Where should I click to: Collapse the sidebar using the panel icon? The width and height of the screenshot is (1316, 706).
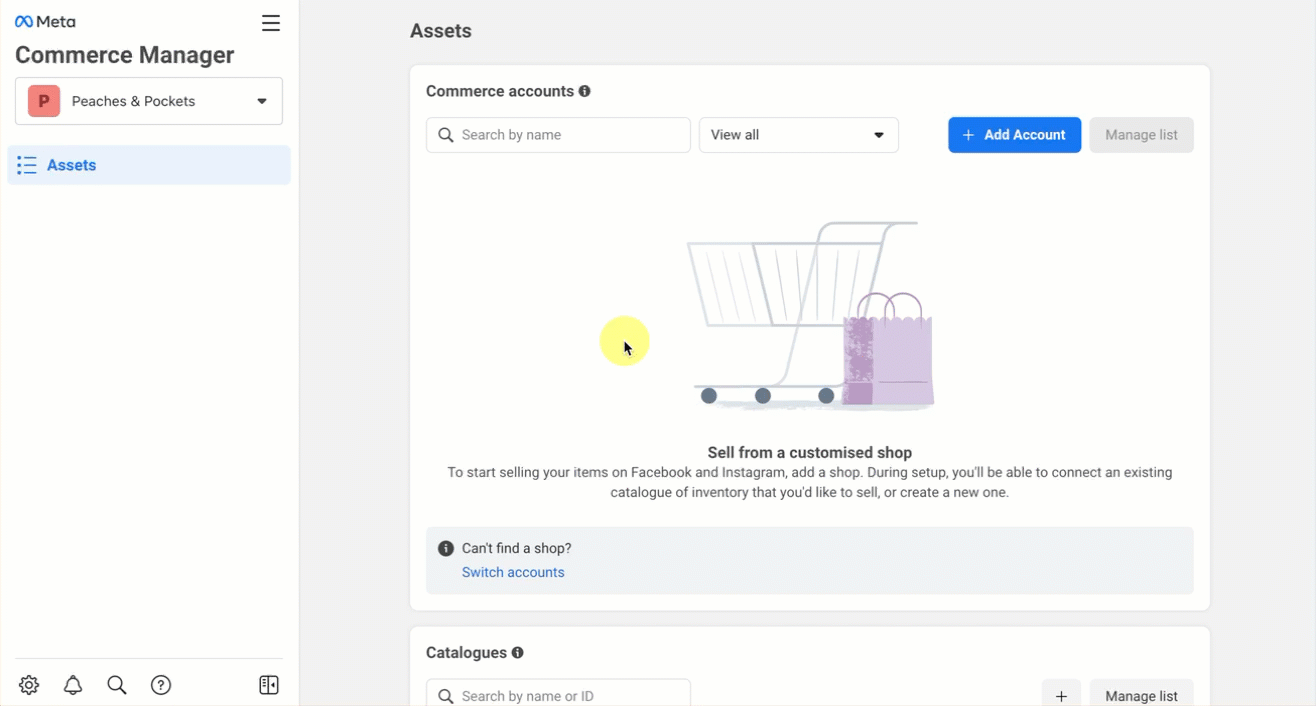(x=268, y=685)
